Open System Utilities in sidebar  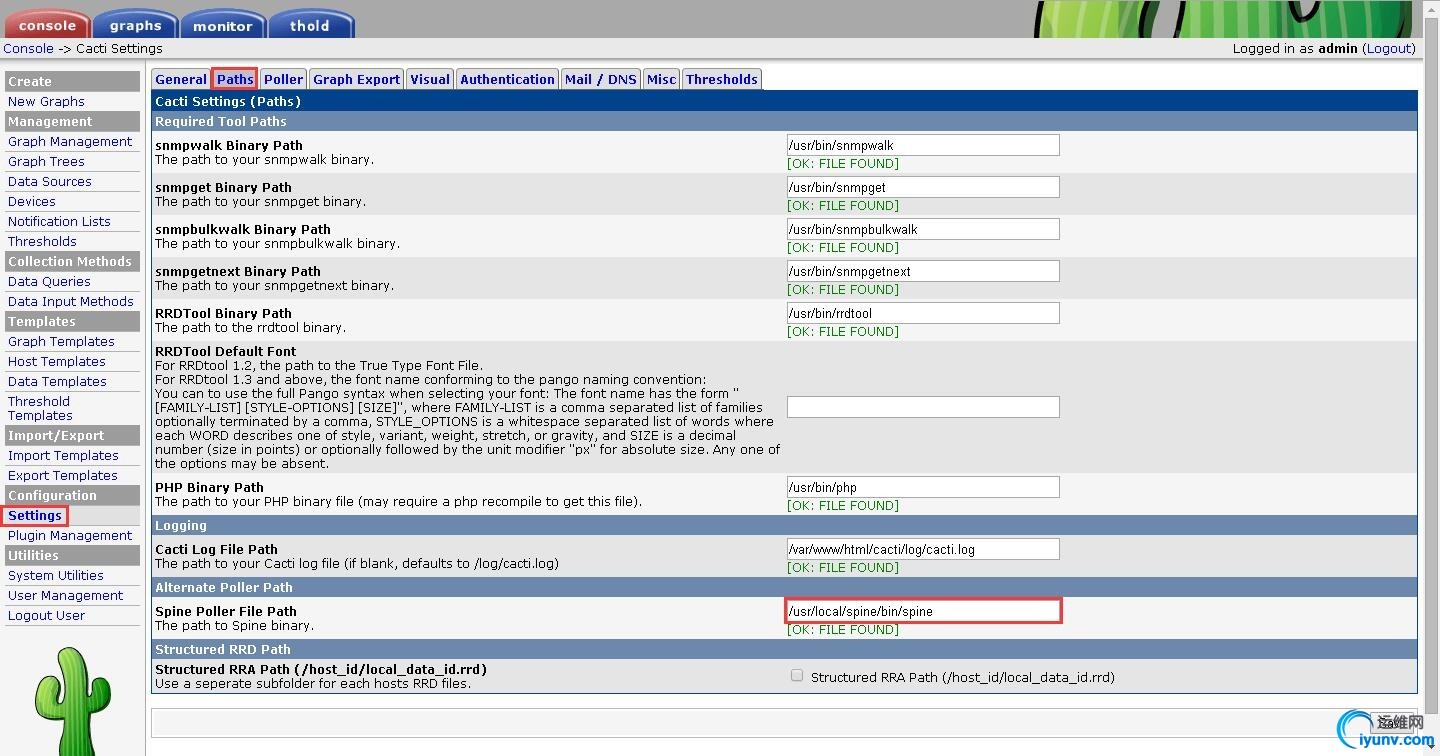click(x=56, y=575)
